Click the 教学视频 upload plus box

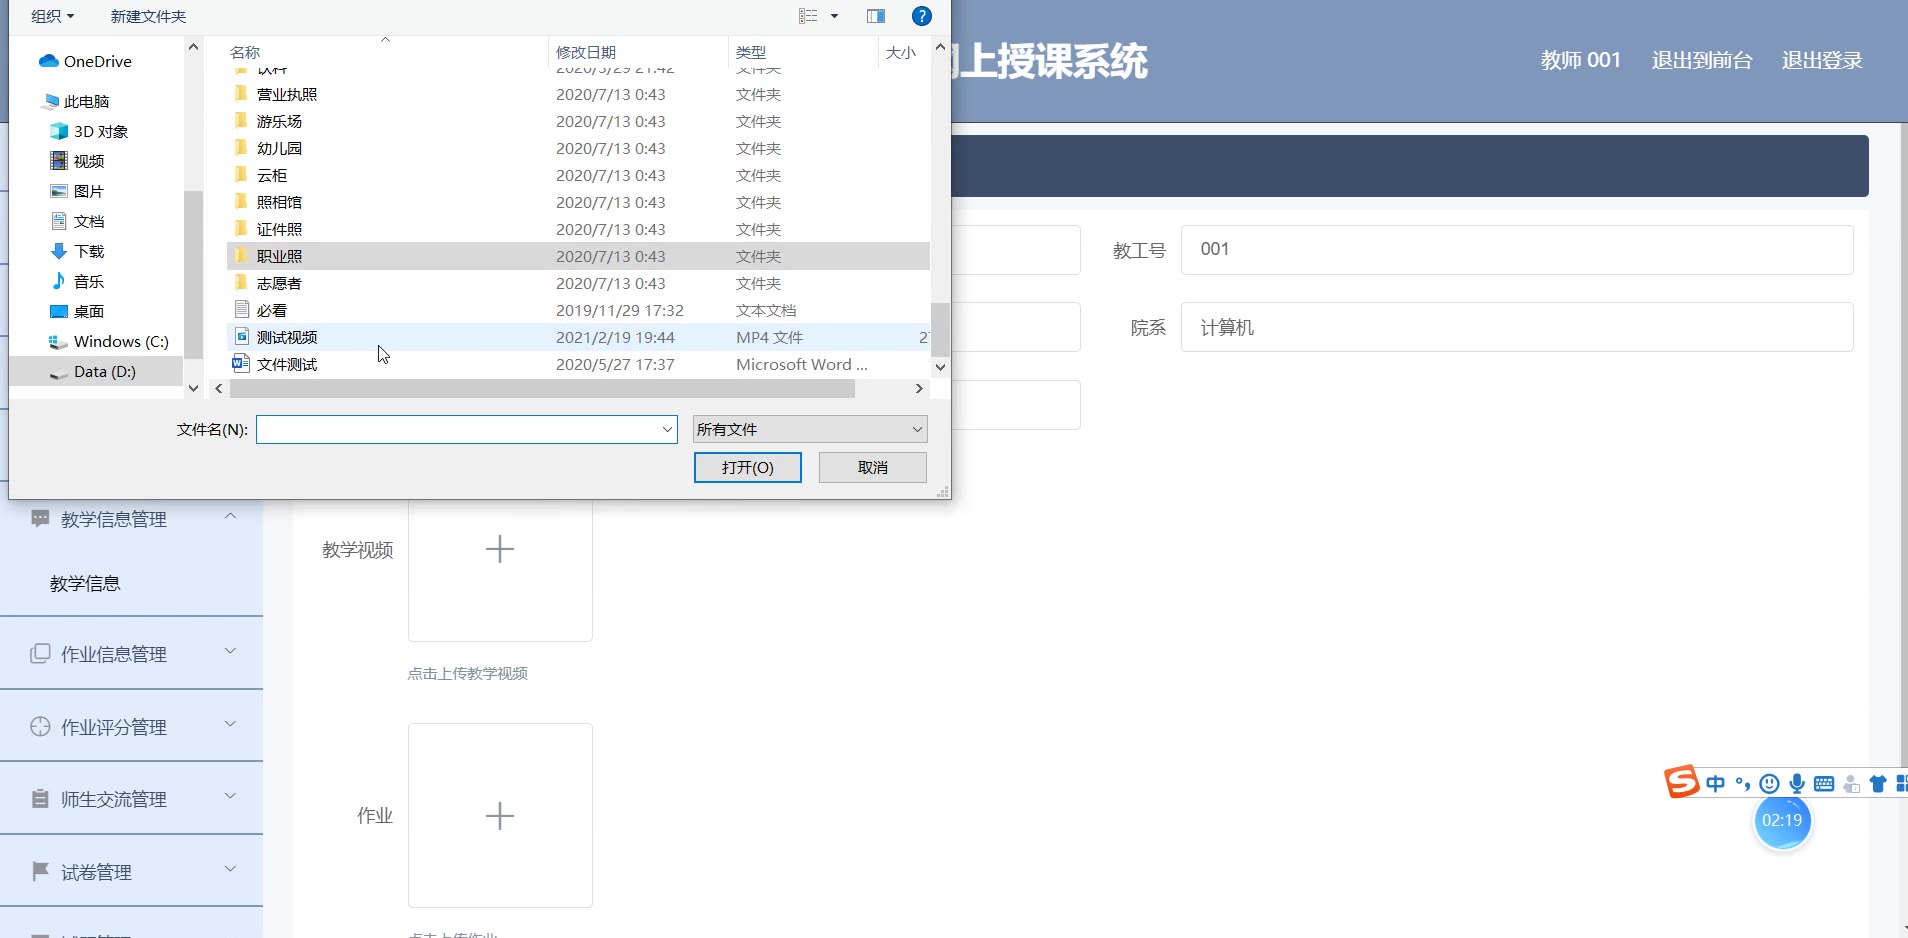(x=500, y=549)
